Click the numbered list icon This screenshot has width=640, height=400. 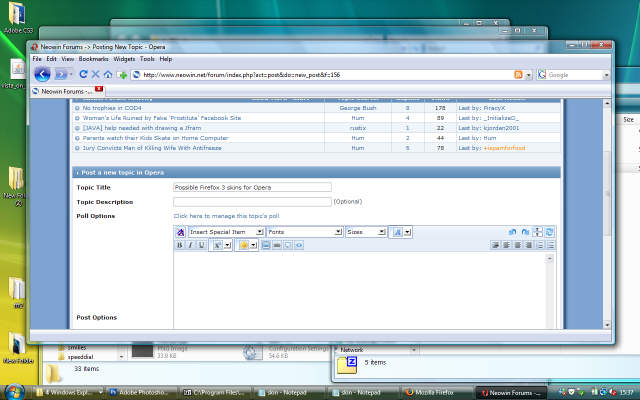(540, 245)
